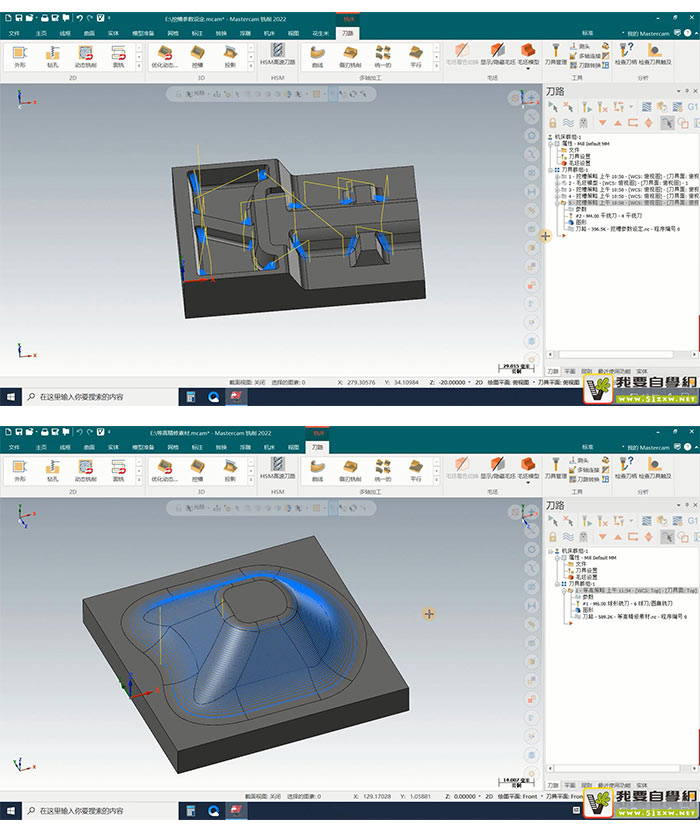Click the G1 post icon in top 刀路 panel

coord(692,107)
